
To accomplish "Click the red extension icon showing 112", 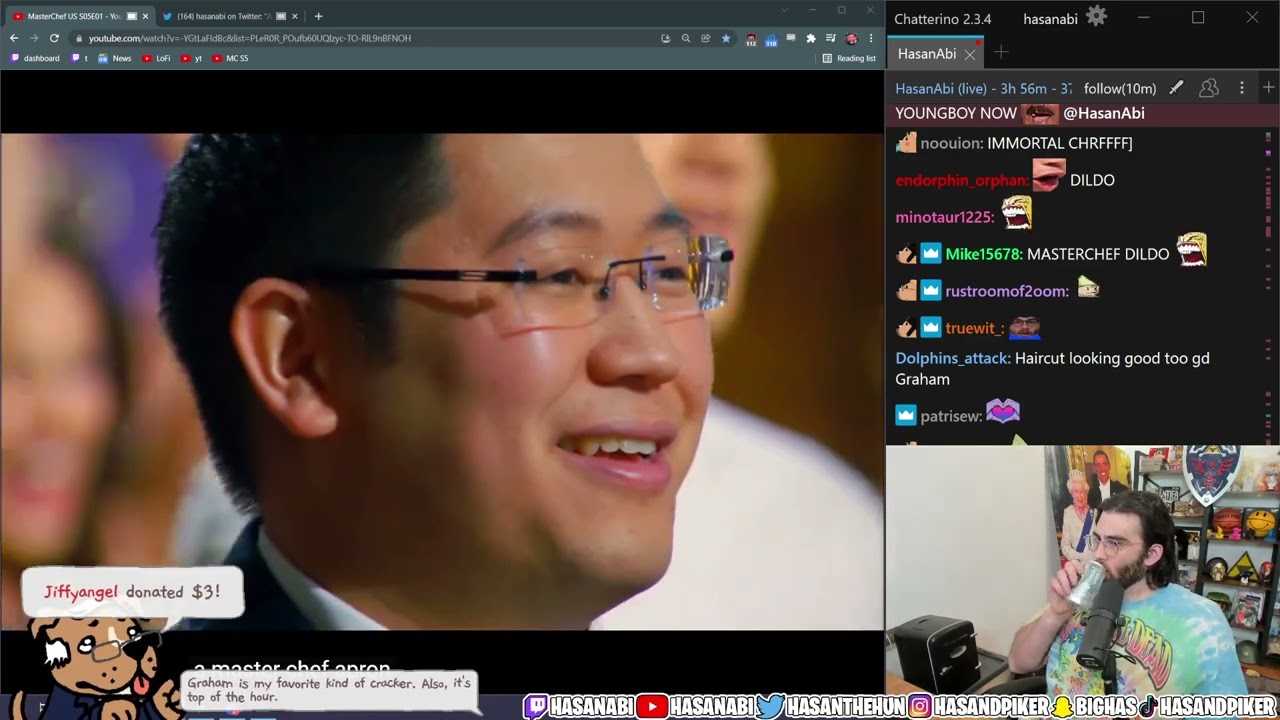I will [x=751, y=39].
